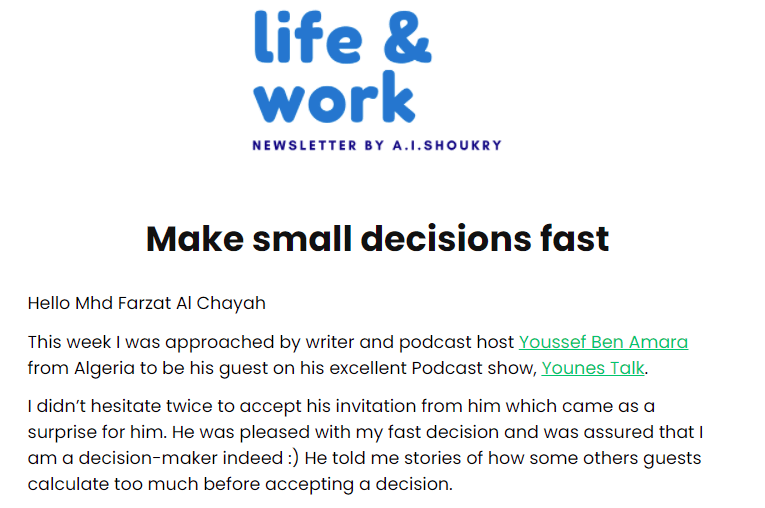Click the word "work" in the logo
This screenshot has width=765, height=508.
tap(334, 98)
